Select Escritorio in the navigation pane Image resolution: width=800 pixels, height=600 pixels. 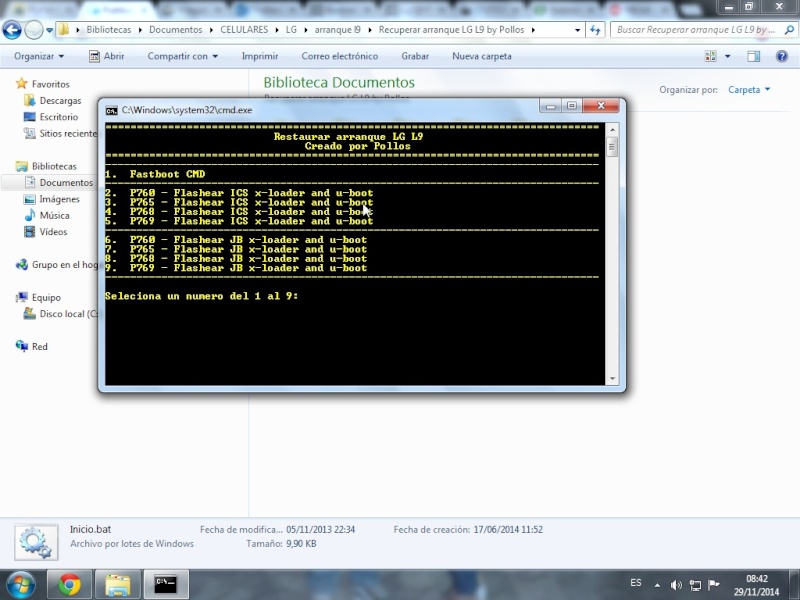[59, 117]
